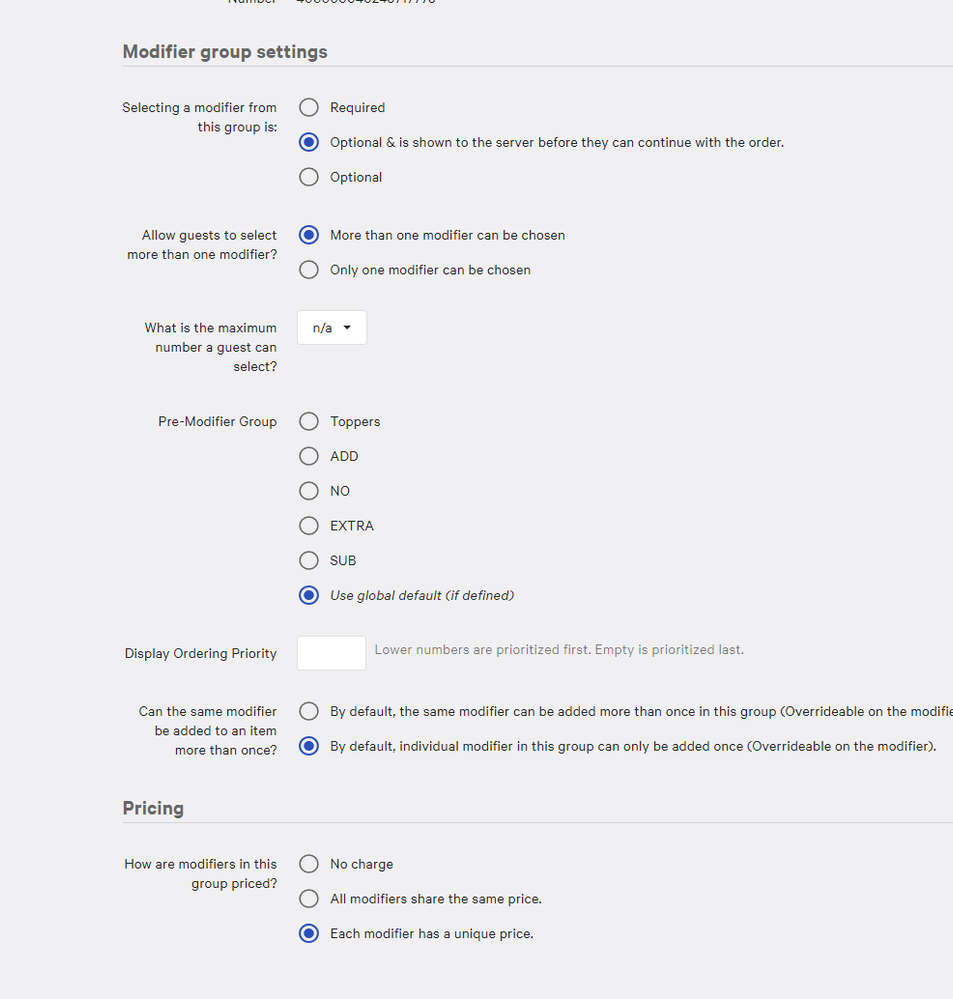Image resolution: width=953 pixels, height=999 pixels.
Task: Select the Toppers pre-modifier group
Action: [x=310, y=422]
